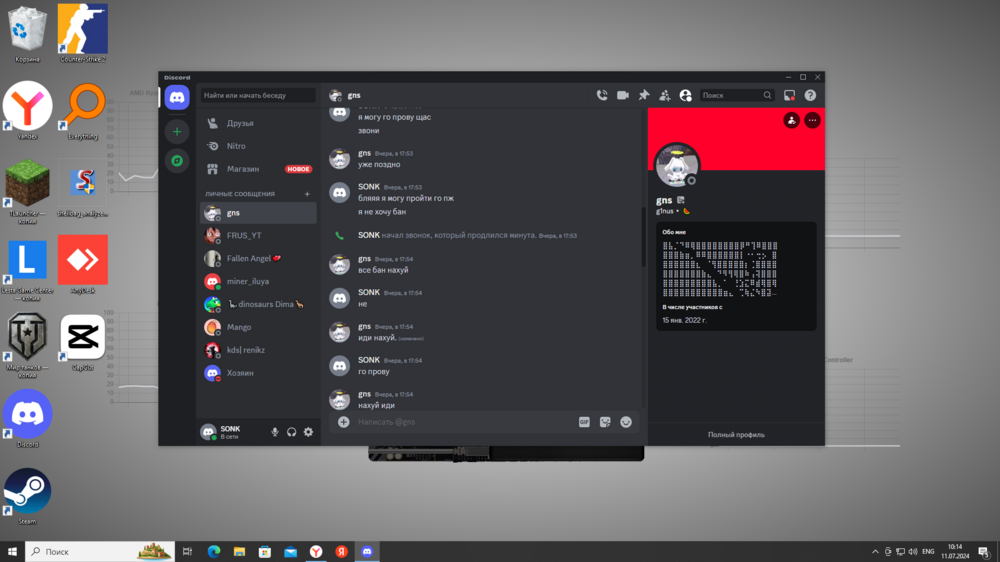Show hidden tray icons chevron

coord(875,552)
